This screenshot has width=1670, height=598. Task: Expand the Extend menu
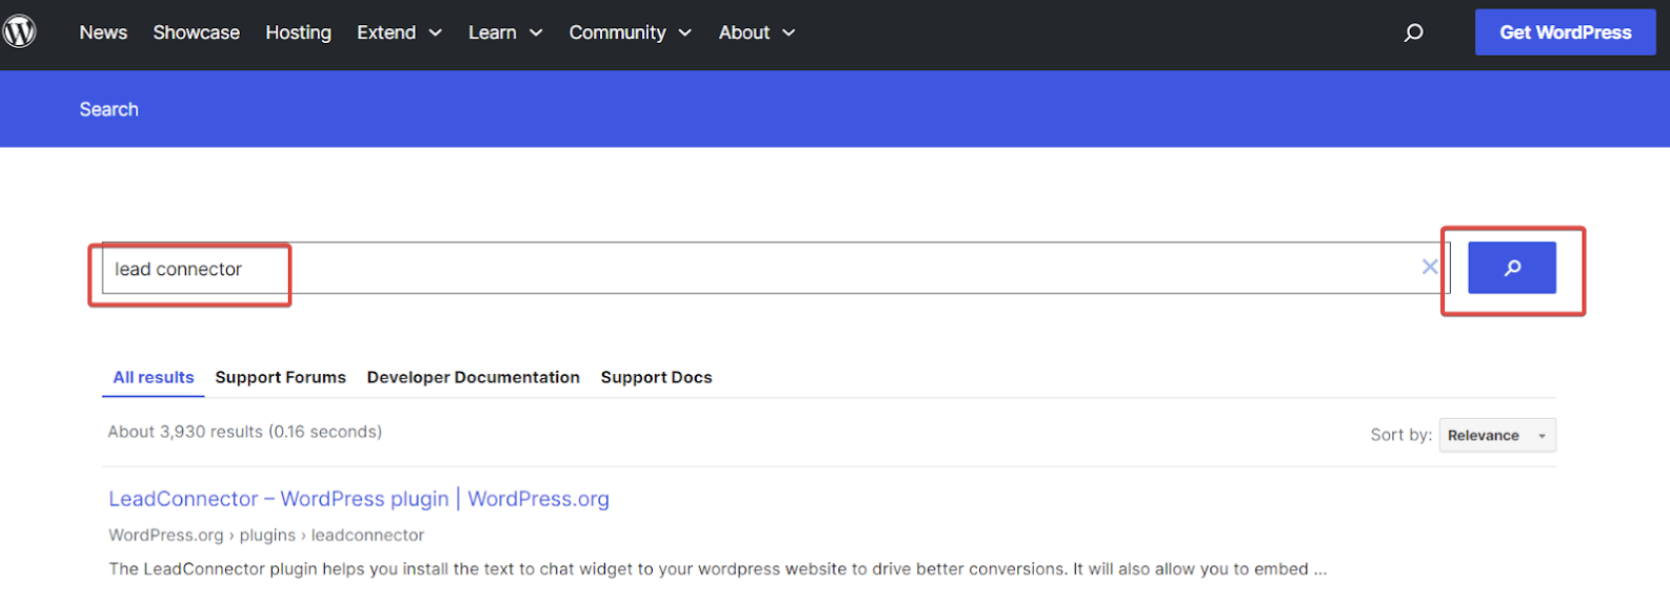[x=399, y=33]
